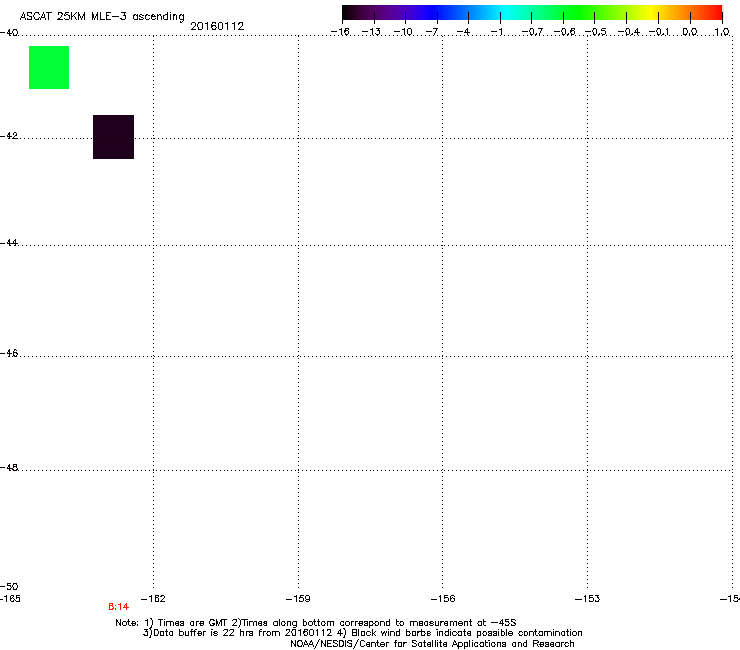Click the NOAA/NESDIS Center for Satellite Applications credit
740x650 pixels.
(432, 644)
